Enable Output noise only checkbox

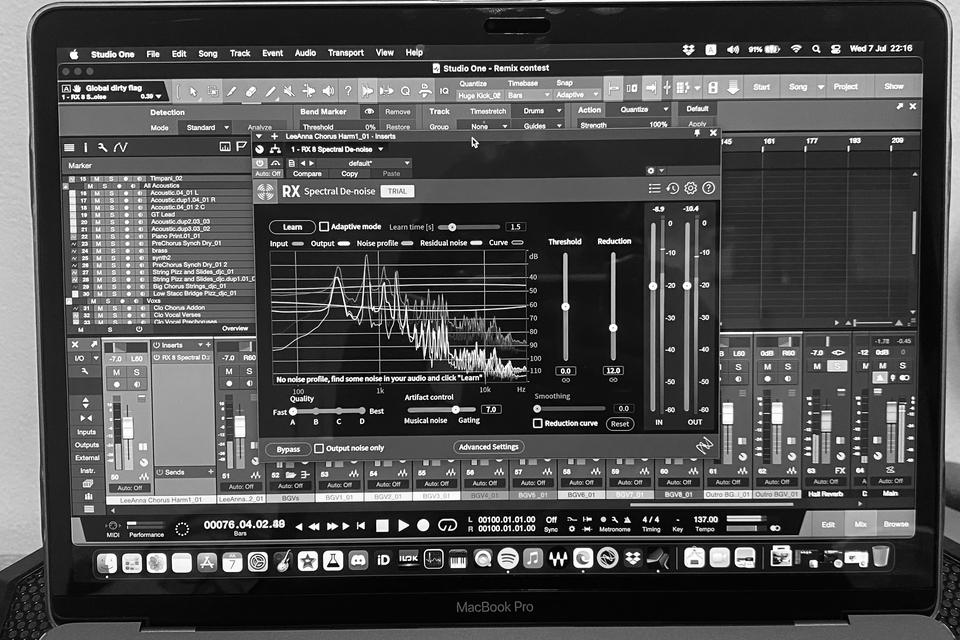point(319,448)
